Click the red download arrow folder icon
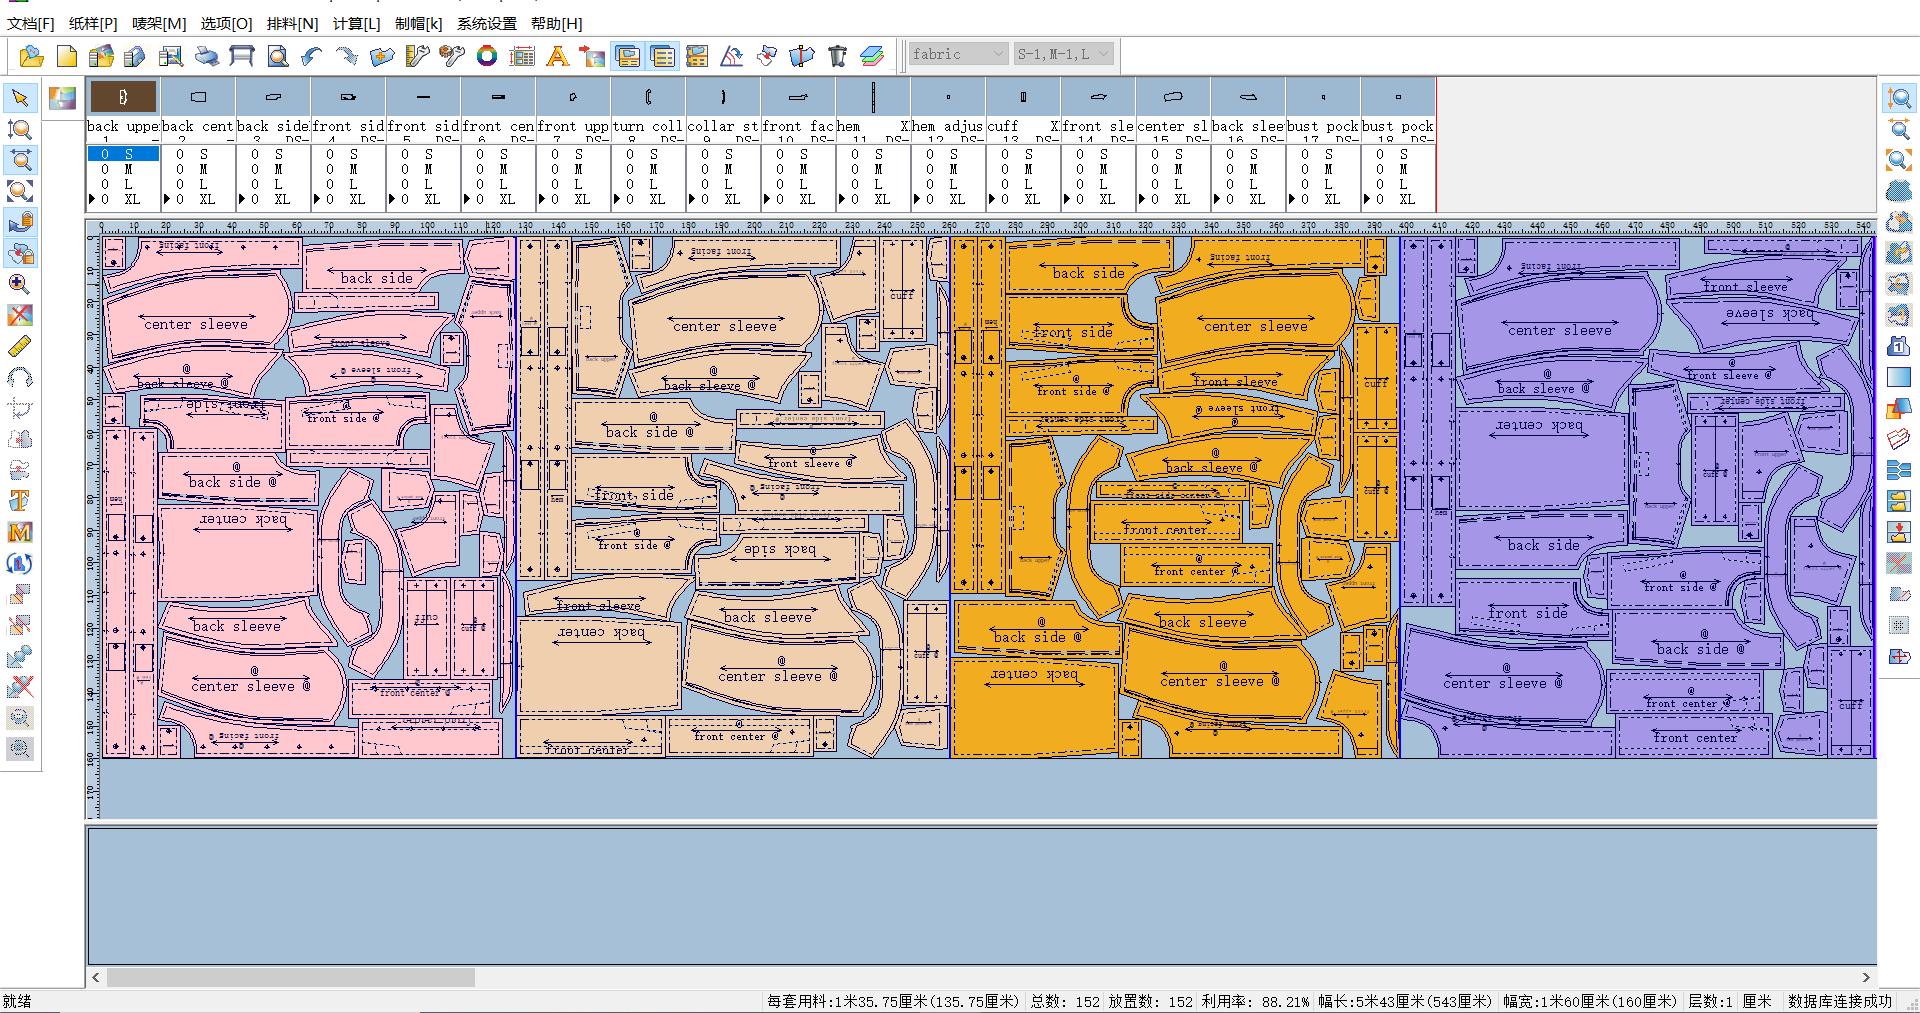 (x=1899, y=532)
